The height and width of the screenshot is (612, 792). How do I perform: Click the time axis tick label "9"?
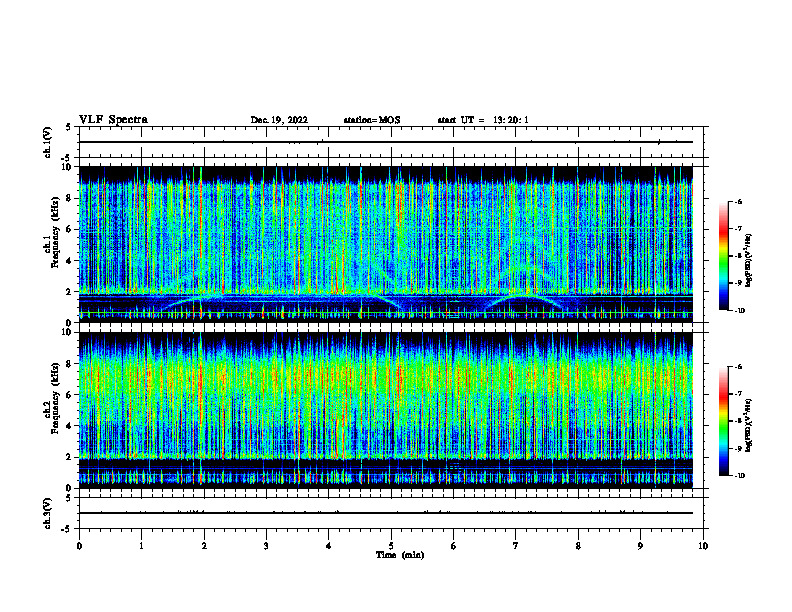(640, 546)
